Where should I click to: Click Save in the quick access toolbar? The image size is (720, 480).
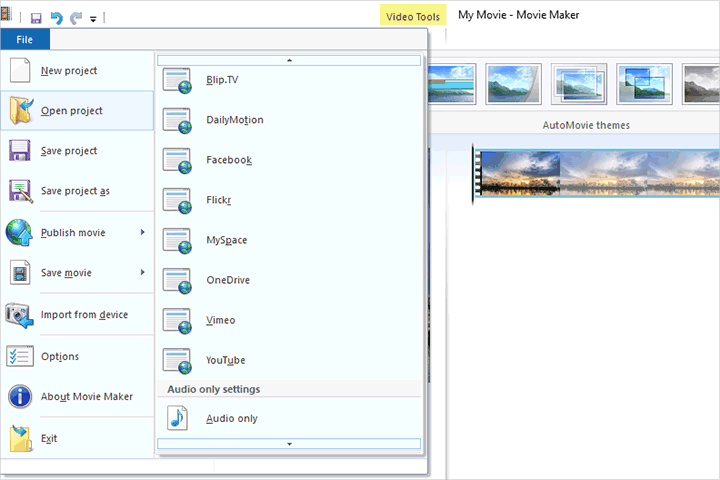coord(36,18)
